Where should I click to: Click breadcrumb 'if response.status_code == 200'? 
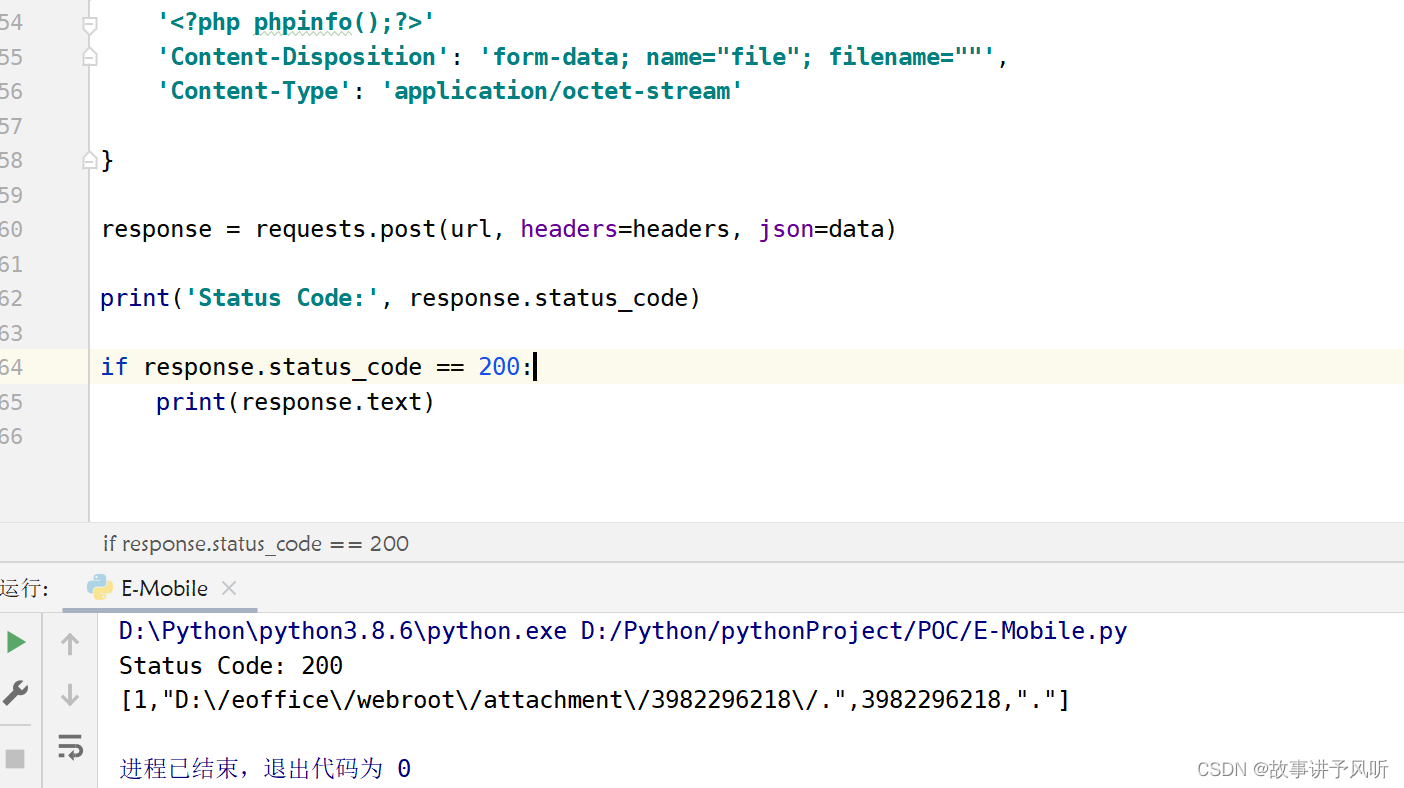pyautogui.click(x=256, y=544)
